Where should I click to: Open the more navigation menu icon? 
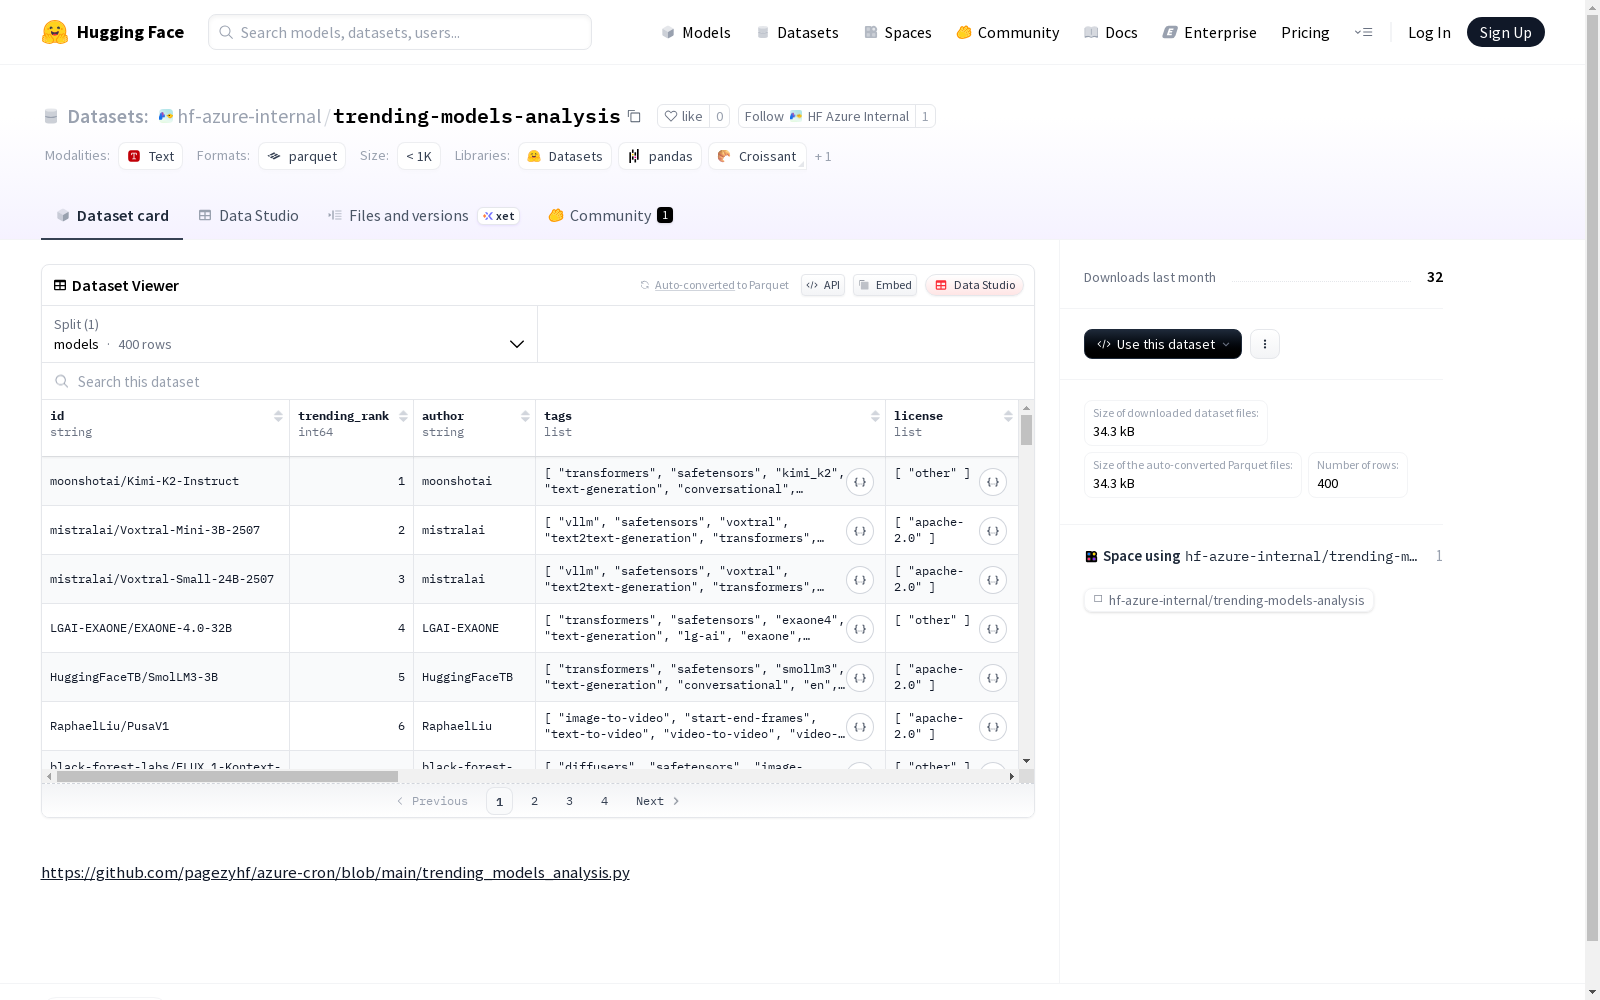(x=1363, y=32)
